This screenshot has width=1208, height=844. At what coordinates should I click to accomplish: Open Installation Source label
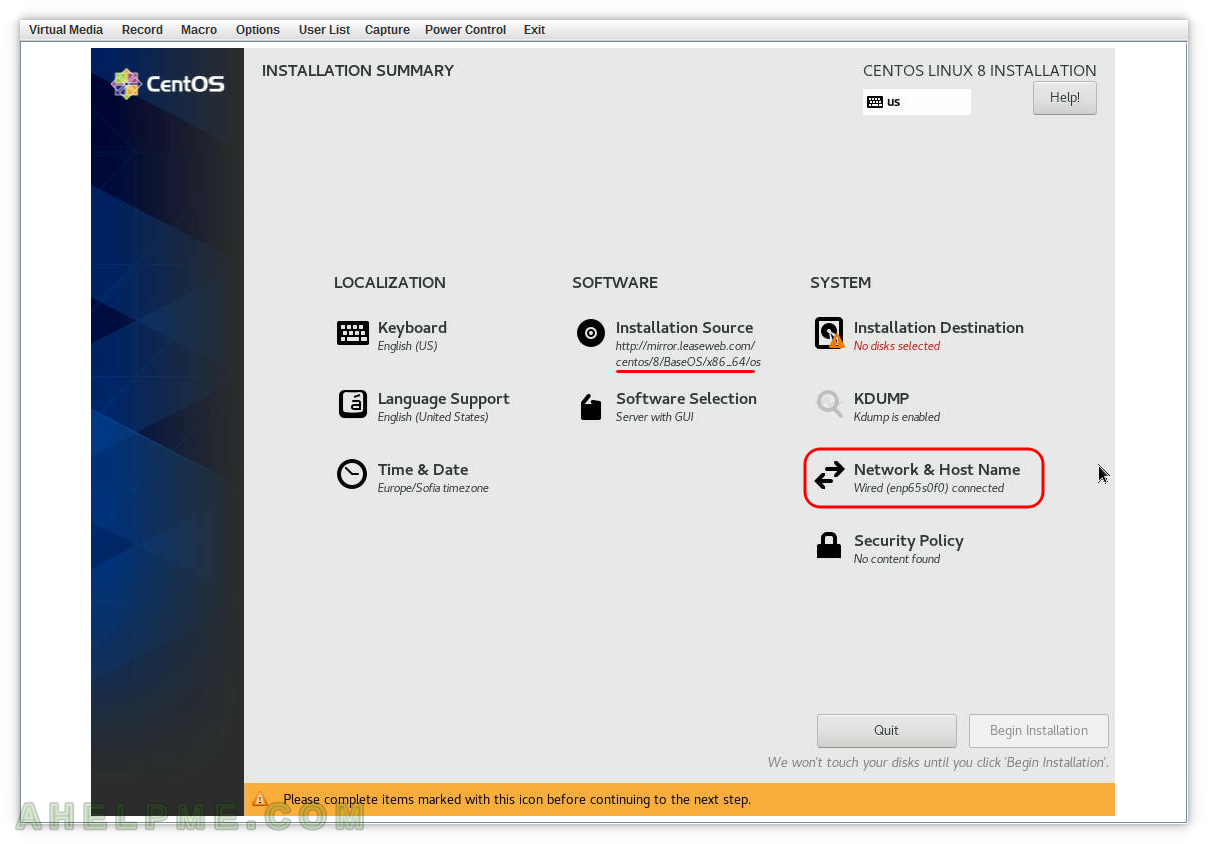coord(684,328)
